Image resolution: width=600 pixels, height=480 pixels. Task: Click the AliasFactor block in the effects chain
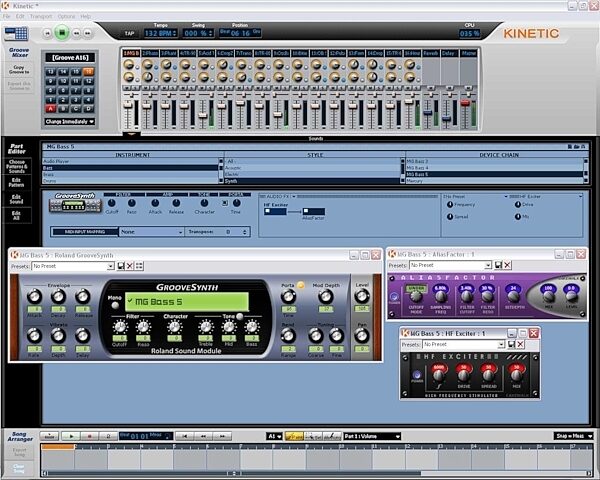coord(314,211)
